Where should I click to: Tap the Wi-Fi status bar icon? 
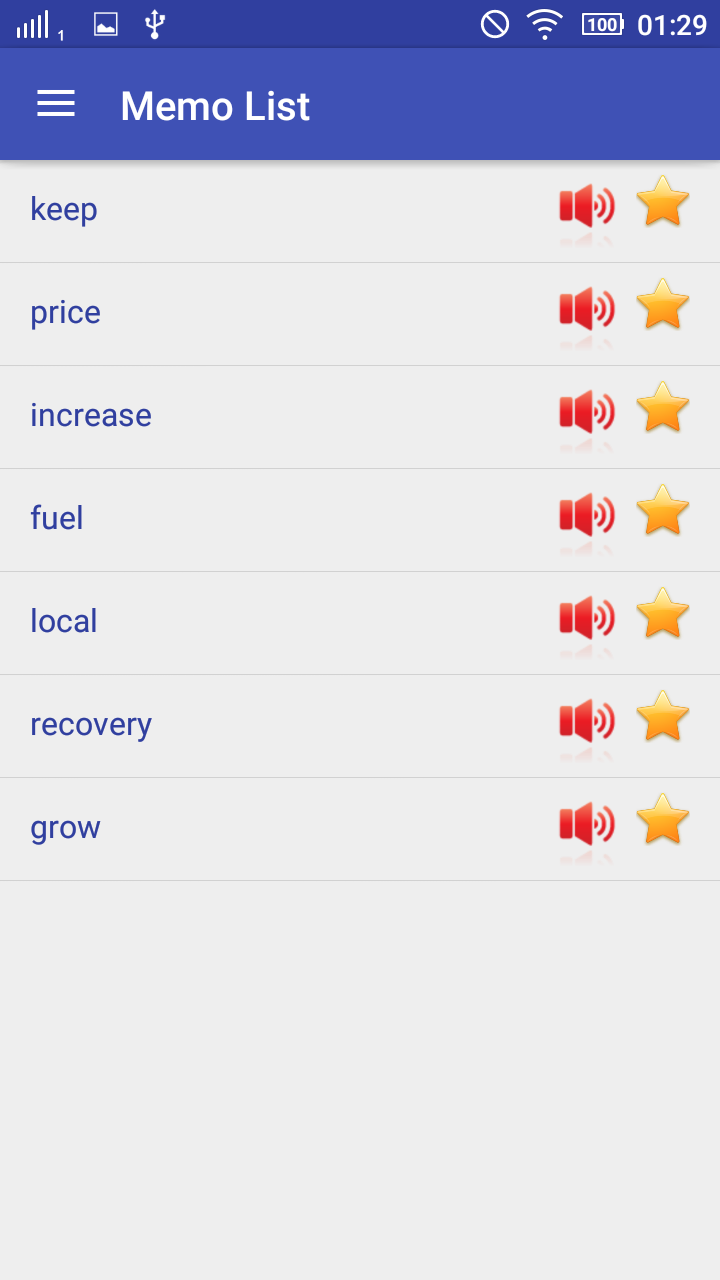click(545, 24)
